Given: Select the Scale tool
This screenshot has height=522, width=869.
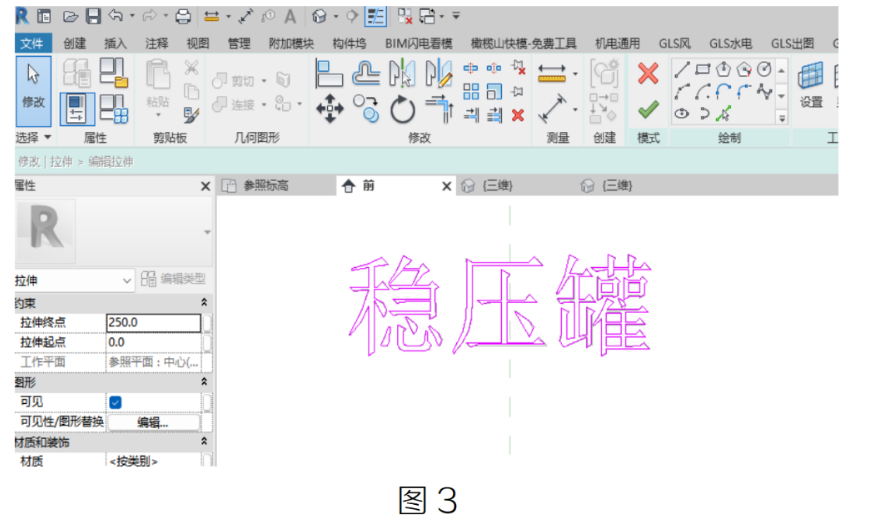Looking at the screenshot, I should [x=494, y=91].
